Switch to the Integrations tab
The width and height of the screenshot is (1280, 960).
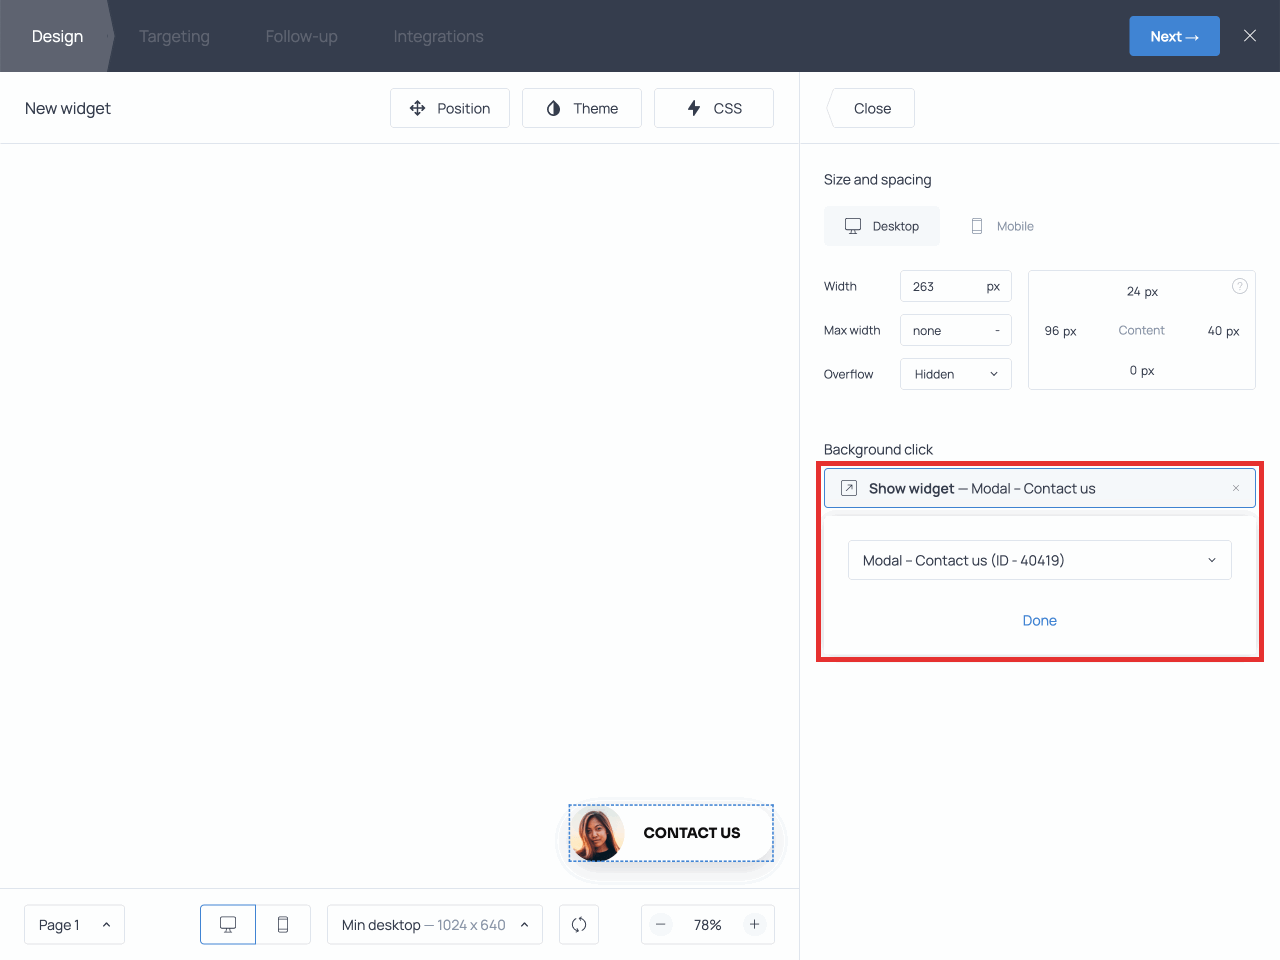pos(438,36)
